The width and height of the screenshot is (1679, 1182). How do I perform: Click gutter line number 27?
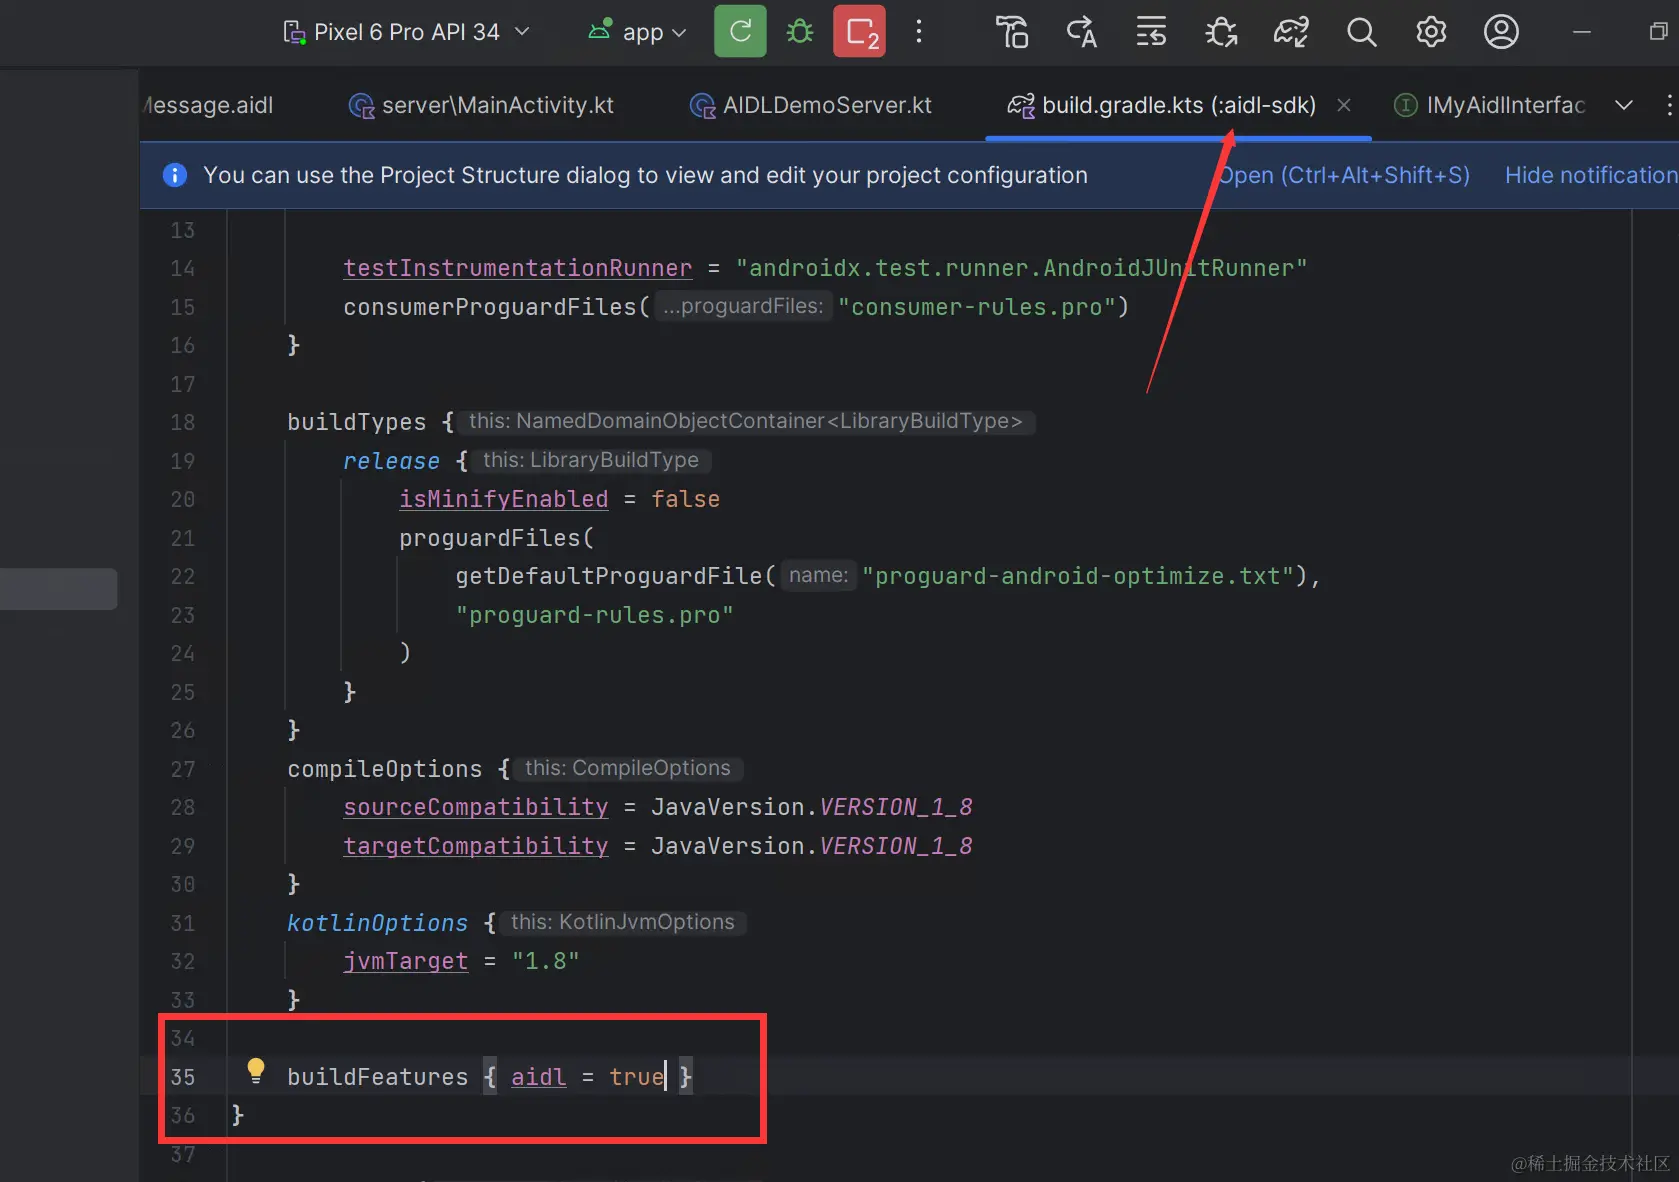(x=182, y=769)
